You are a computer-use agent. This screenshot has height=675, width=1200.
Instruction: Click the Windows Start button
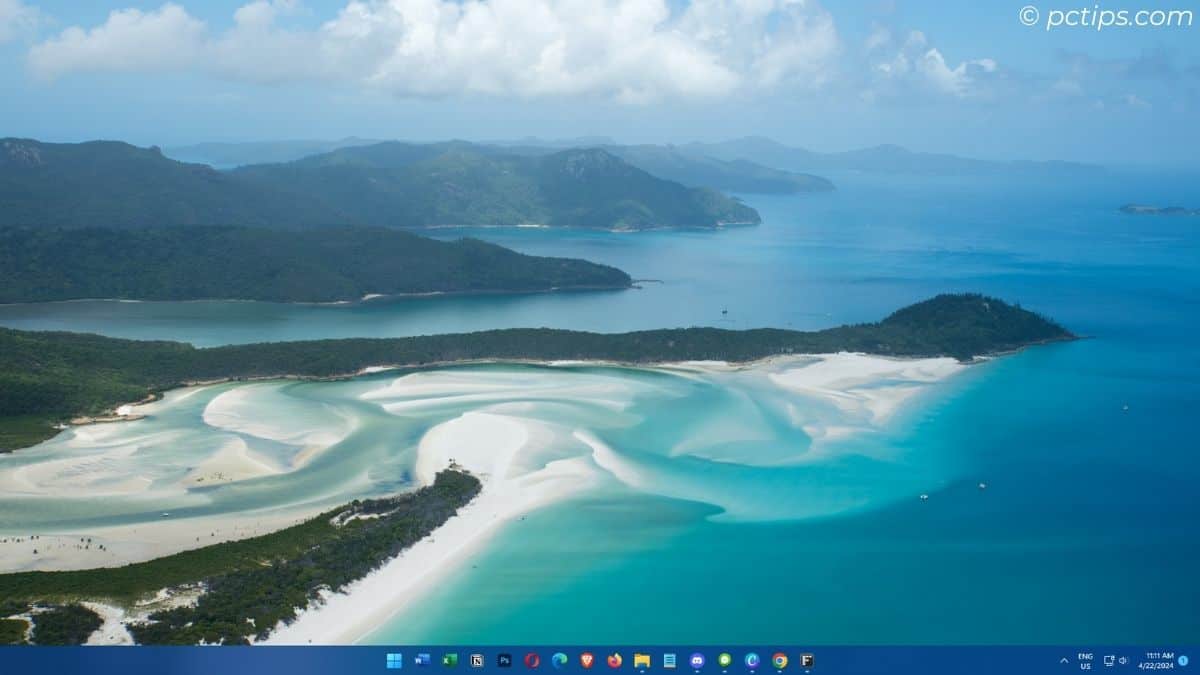(x=393, y=660)
